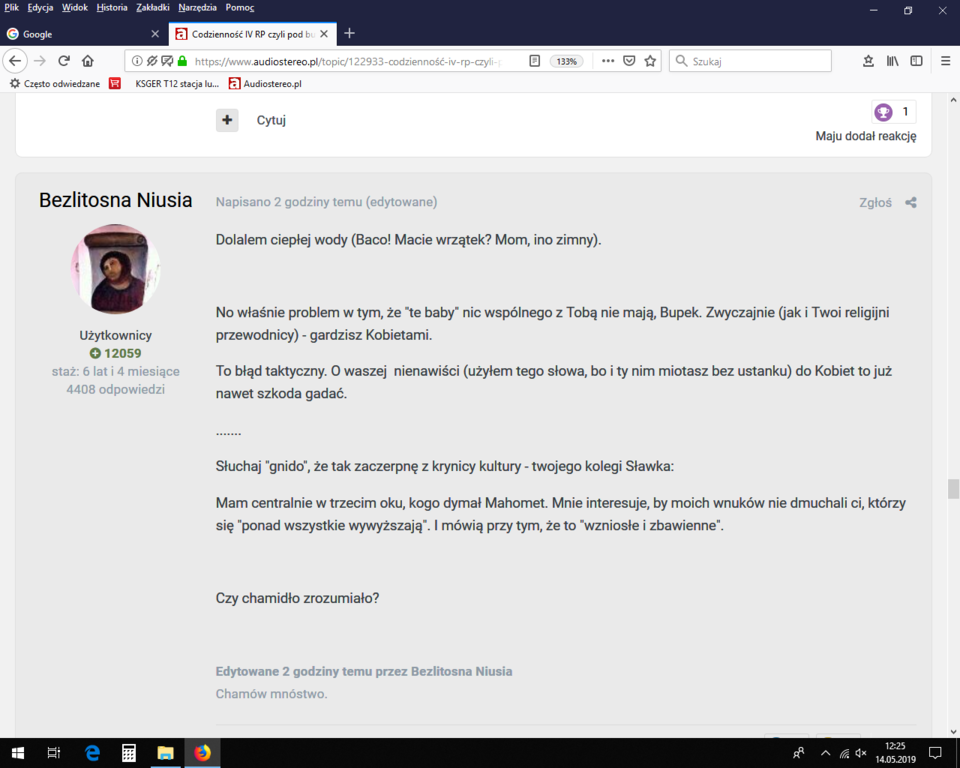Image resolution: width=960 pixels, height=768 pixels.
Task: Go back to previous page
Action: pyautogui.click(x=15, y=61)
